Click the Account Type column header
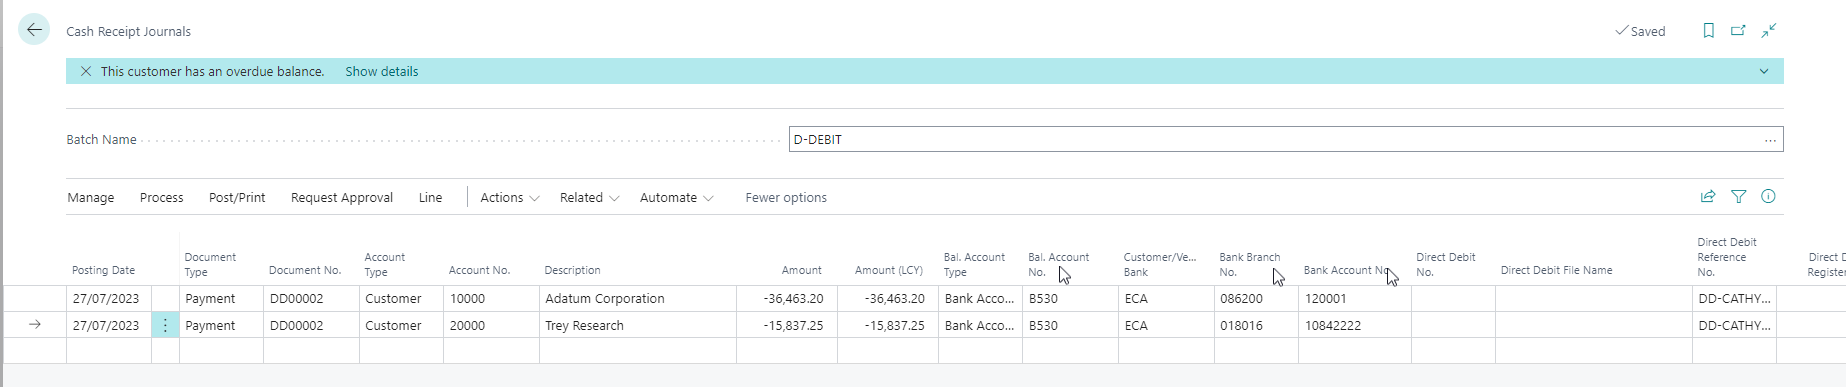The width and height of the screenshot is (1846, 387). point(385,264)
